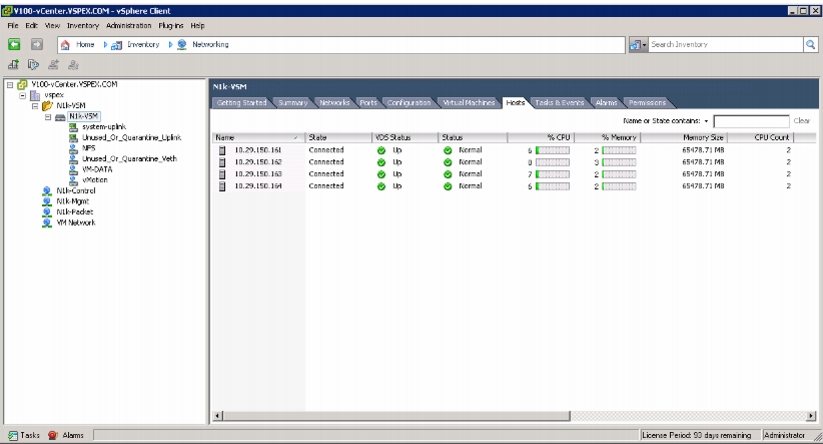Switch to the Permissions tab
The height and width of the screenshot is (444, 823).
tap(647, 103)
